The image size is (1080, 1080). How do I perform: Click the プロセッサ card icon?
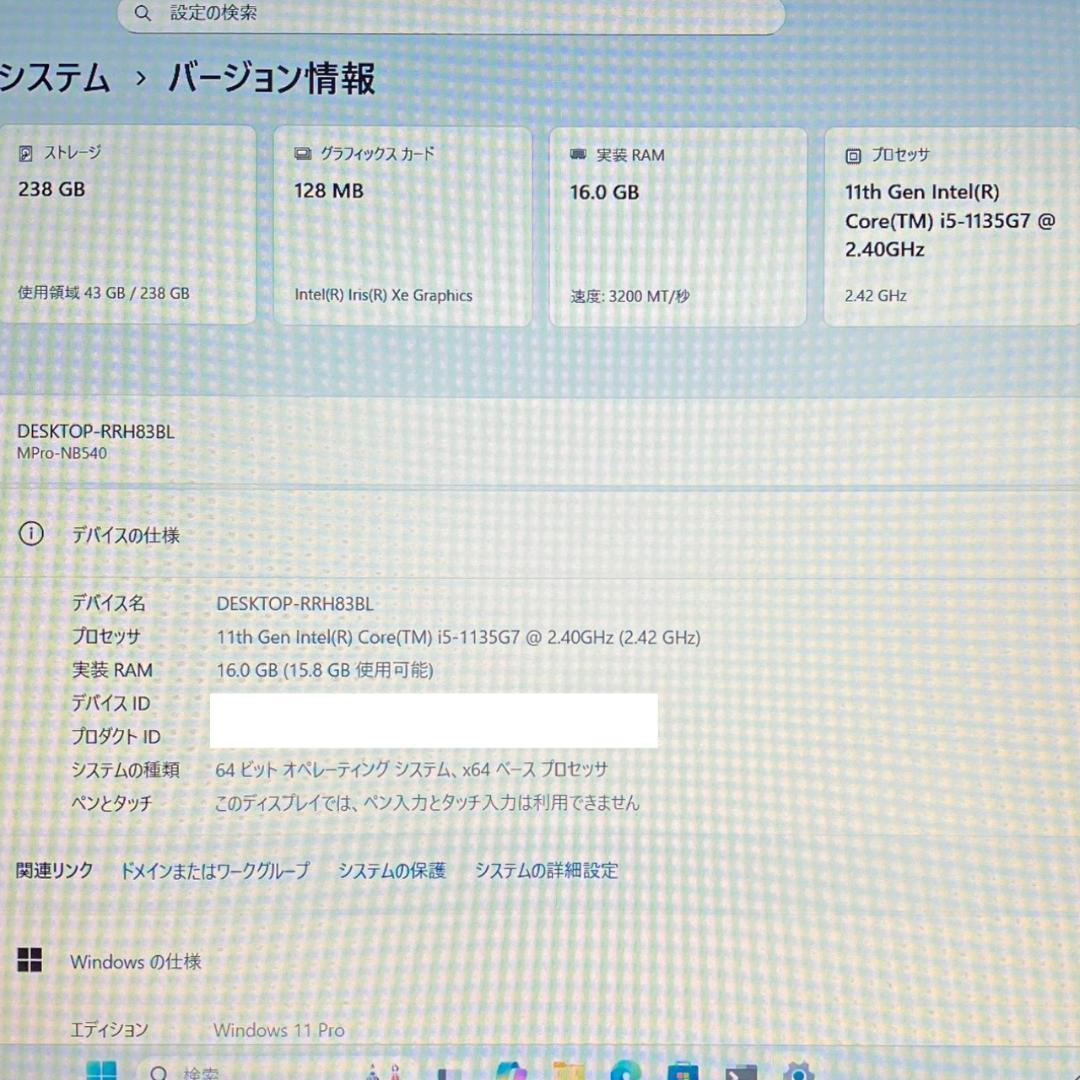coord(853,156)
